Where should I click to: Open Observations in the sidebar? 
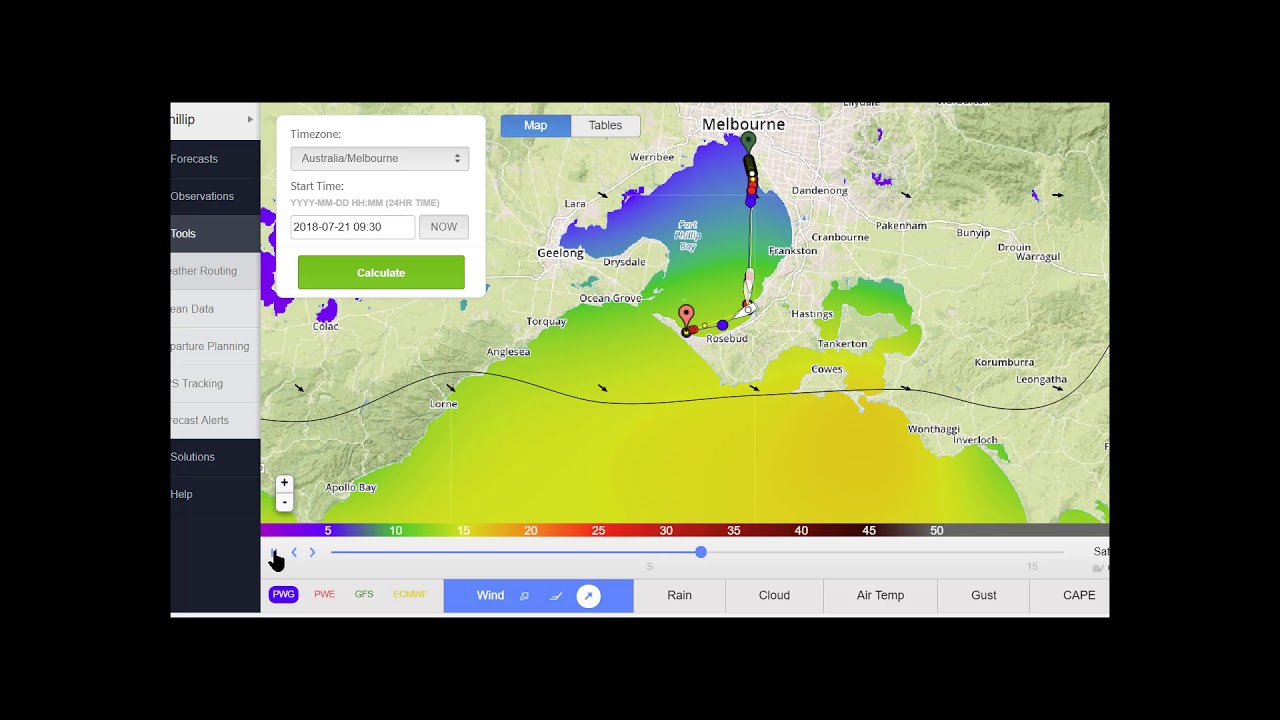pyautogui.click(x=215, y=196)
